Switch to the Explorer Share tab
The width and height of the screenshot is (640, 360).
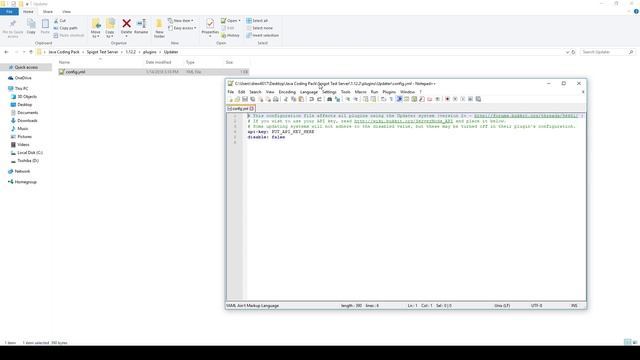click(x=48, y=11)
